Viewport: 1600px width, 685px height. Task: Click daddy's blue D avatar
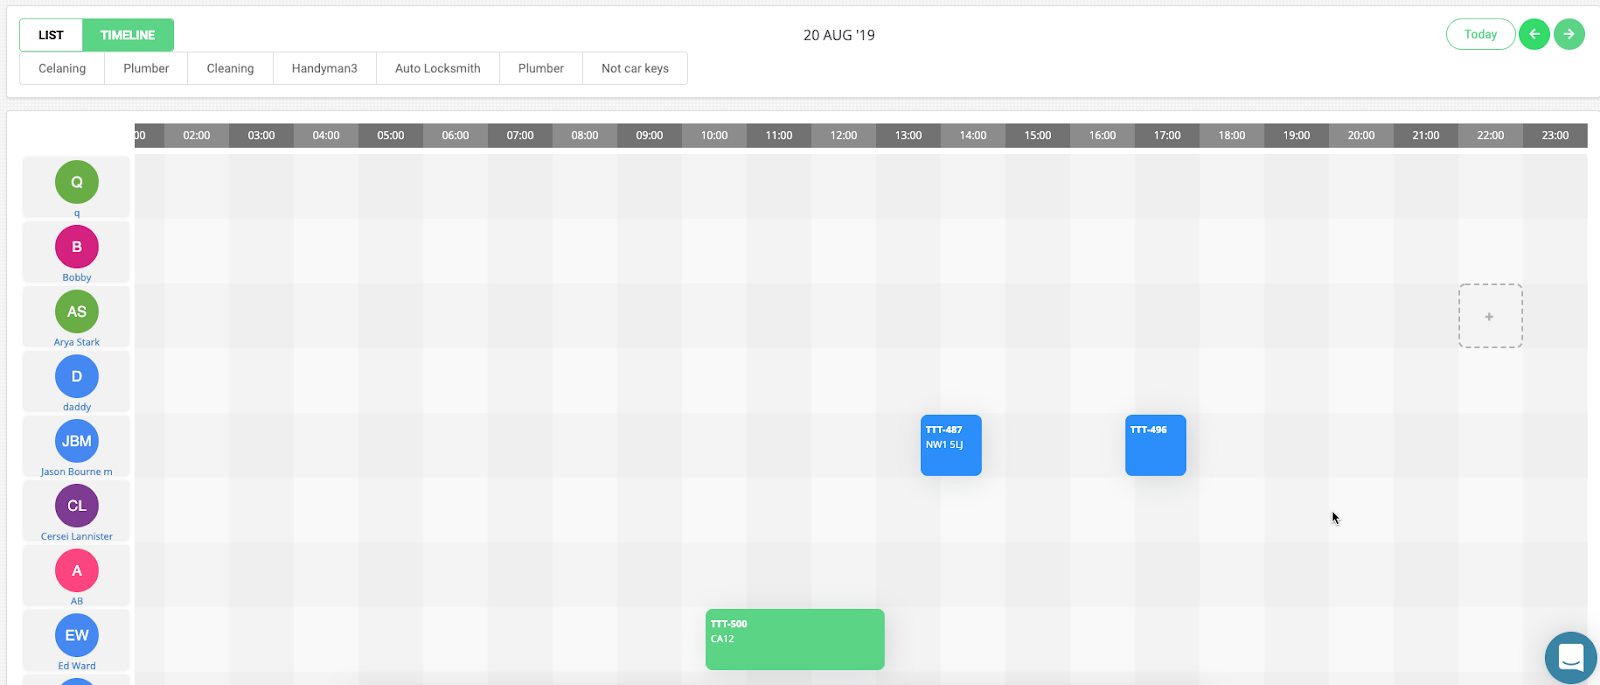pyautogui.click(x=77, y=376)
